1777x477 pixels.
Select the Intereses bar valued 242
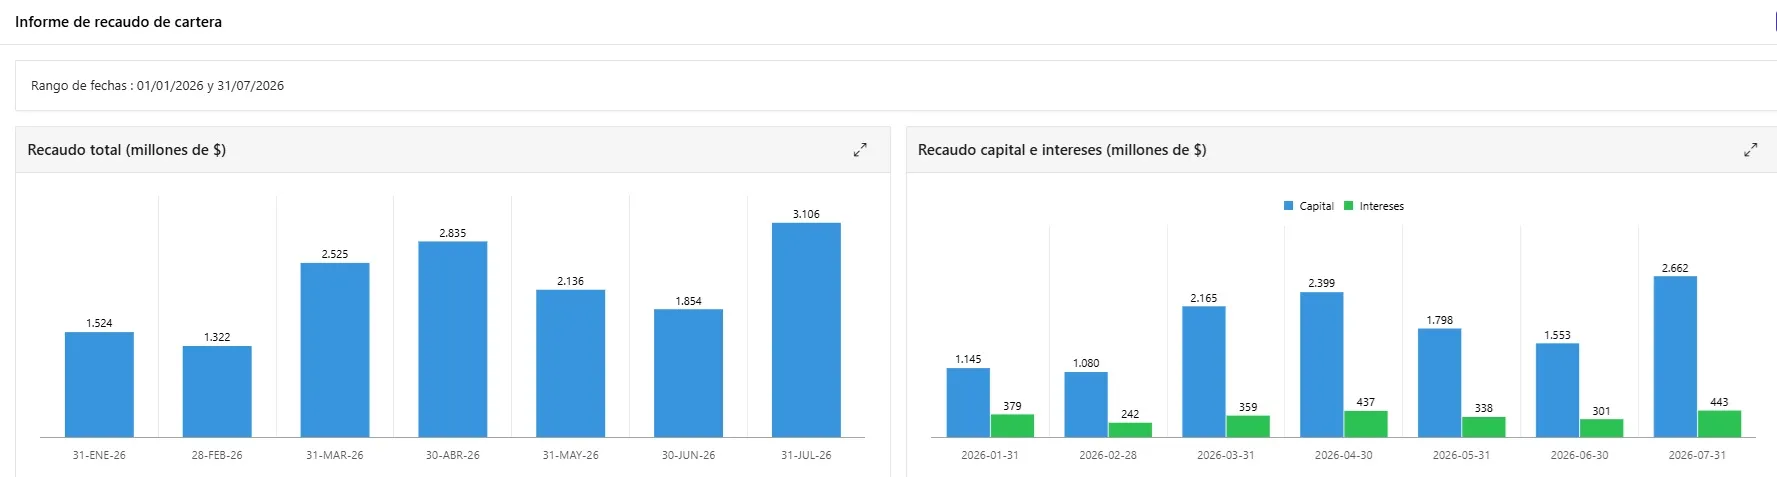1130,430
